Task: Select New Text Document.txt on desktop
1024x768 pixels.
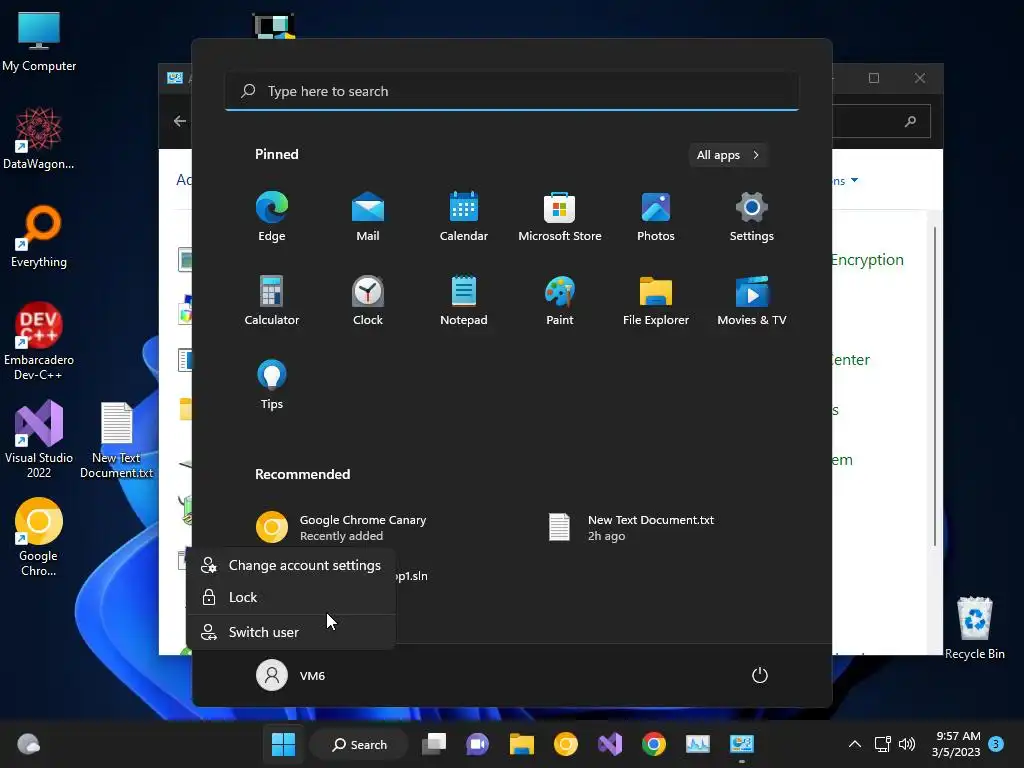Action: click(117, 440)
